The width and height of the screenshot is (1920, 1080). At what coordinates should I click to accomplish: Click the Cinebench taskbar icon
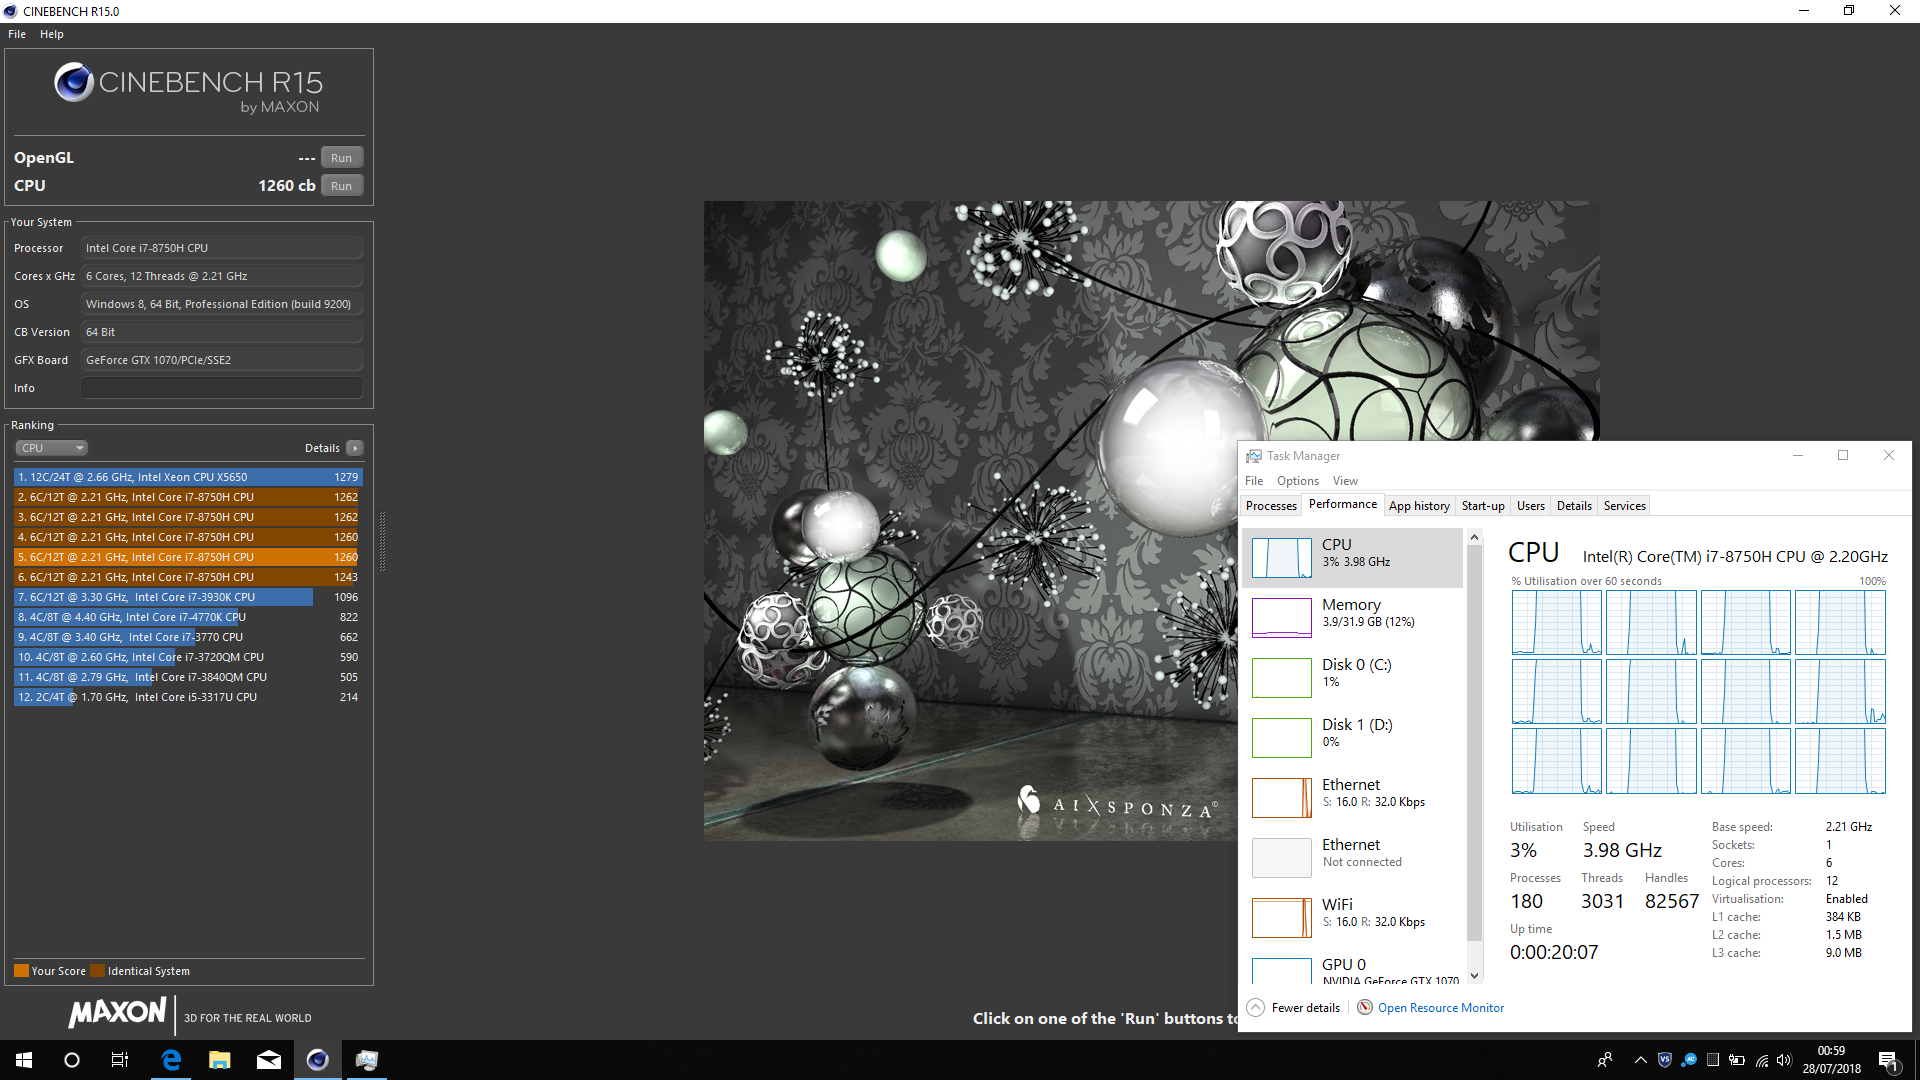pyautogui.click(x=317, y=1060)
